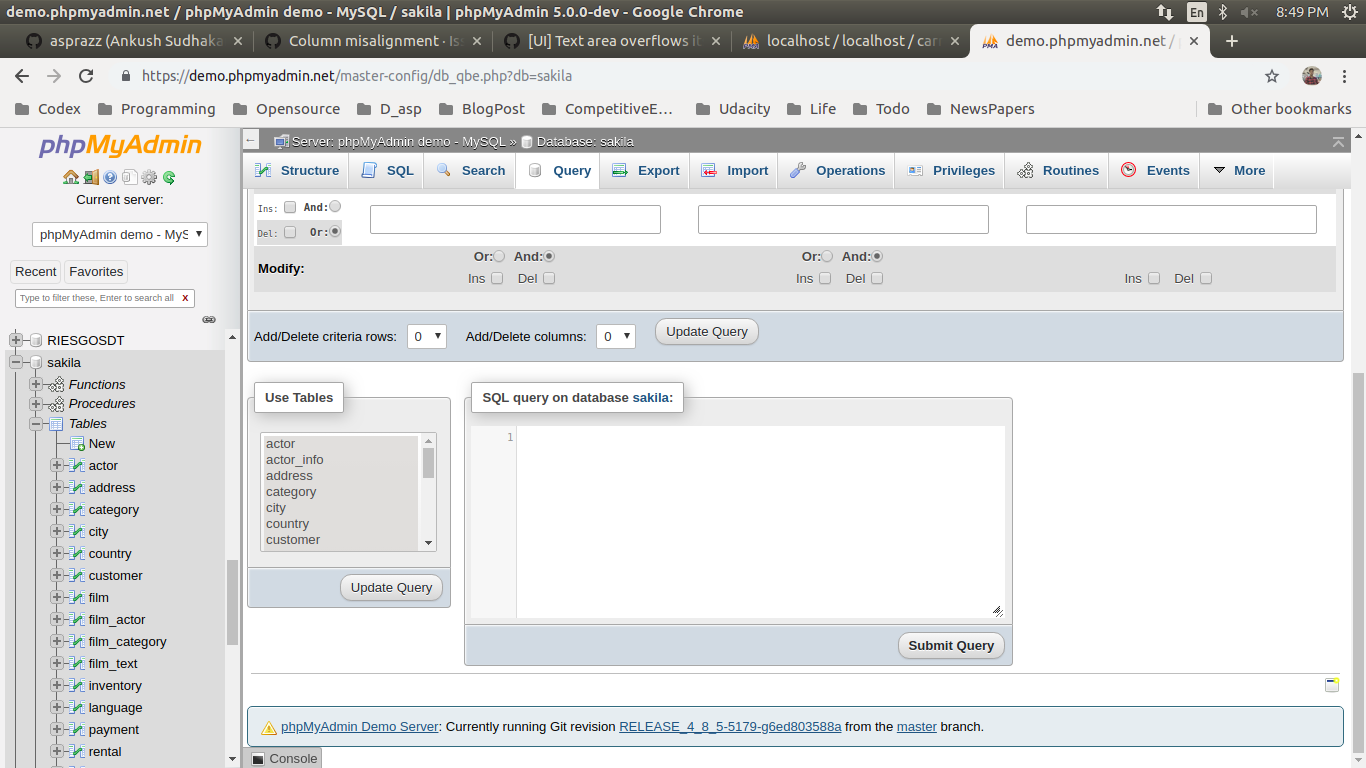Expand the Functions tree node
This screenshot has height=768, width=1366.
click(36, 384)
